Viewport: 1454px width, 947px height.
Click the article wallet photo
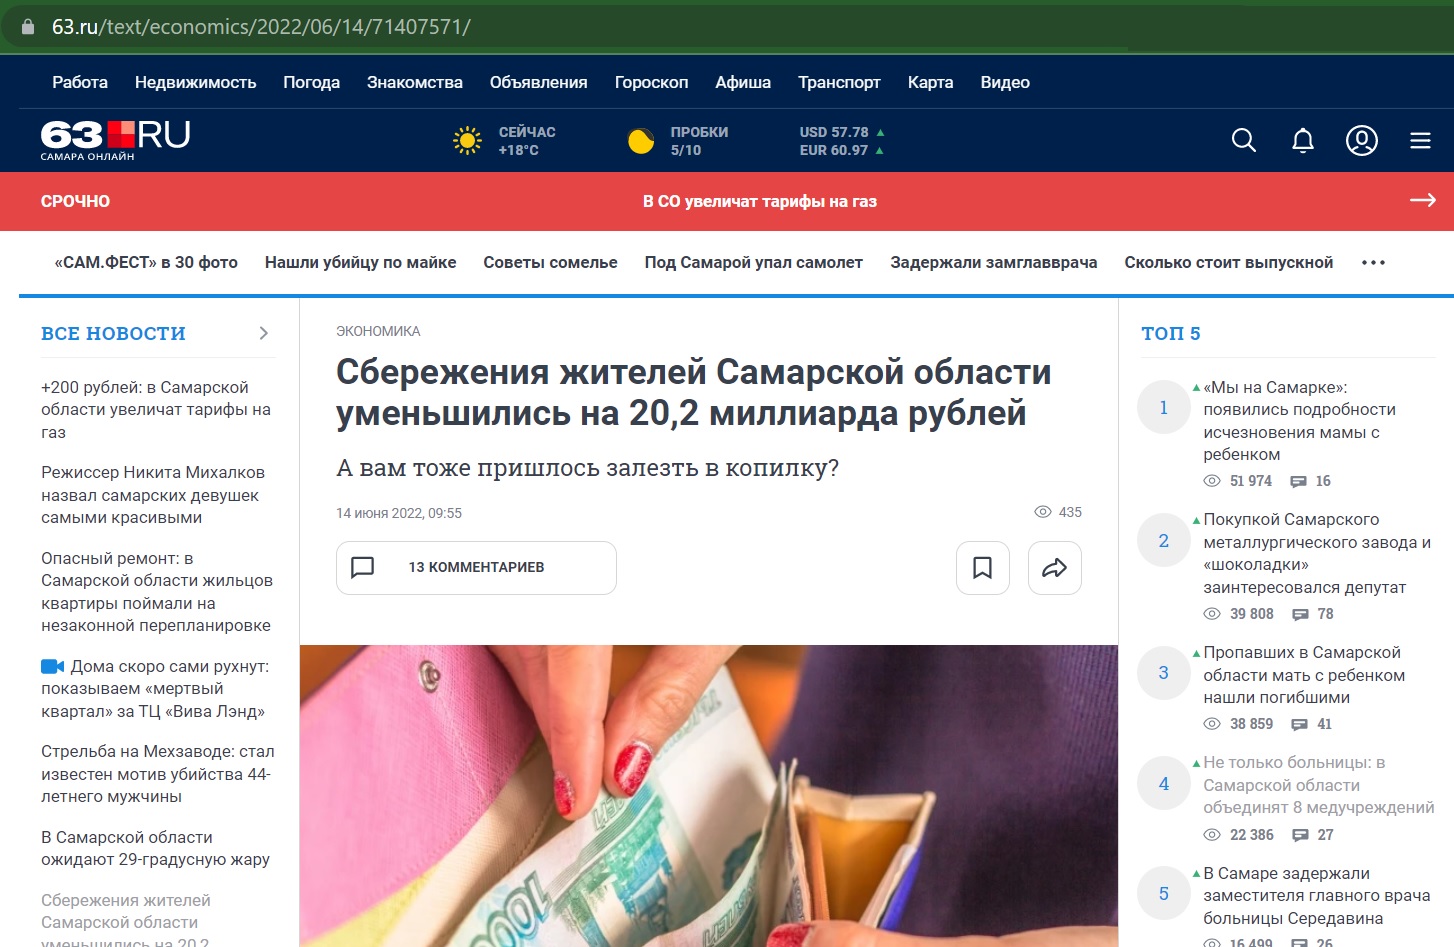point(708,795)
